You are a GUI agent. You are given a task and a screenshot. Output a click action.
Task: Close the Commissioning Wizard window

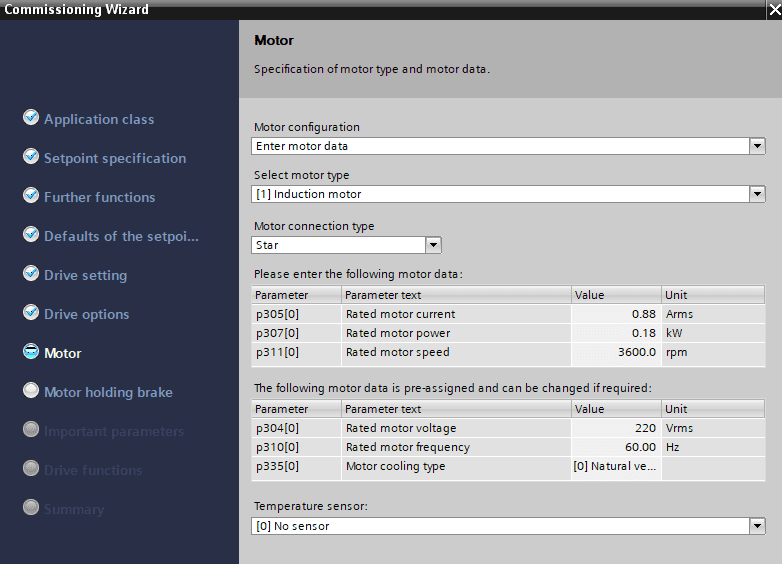pyautogui.click(x=774, y=9)
